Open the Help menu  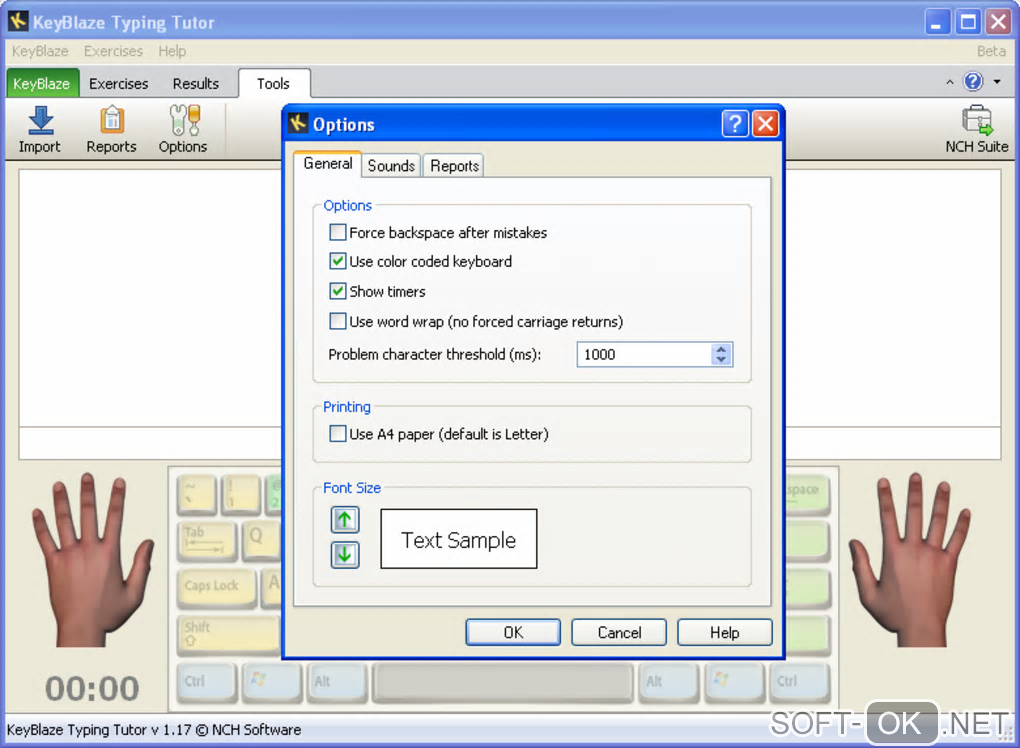coord(172,51)
